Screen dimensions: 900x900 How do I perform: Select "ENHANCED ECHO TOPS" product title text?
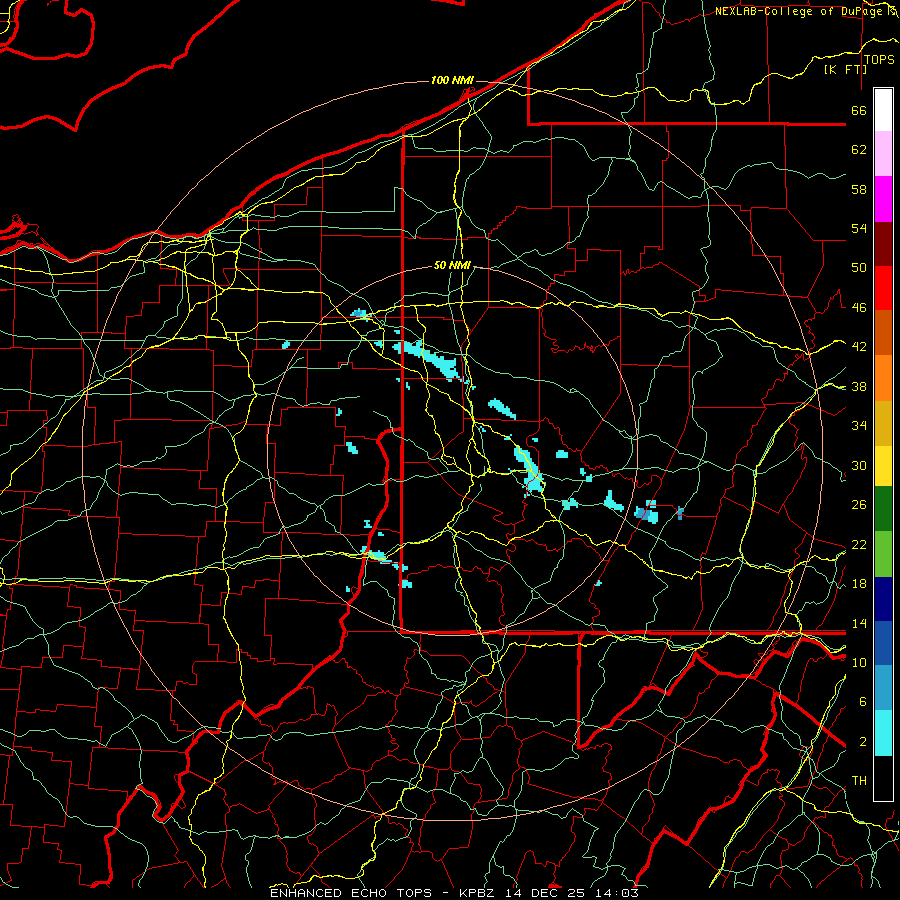click(x=351, y=893)
